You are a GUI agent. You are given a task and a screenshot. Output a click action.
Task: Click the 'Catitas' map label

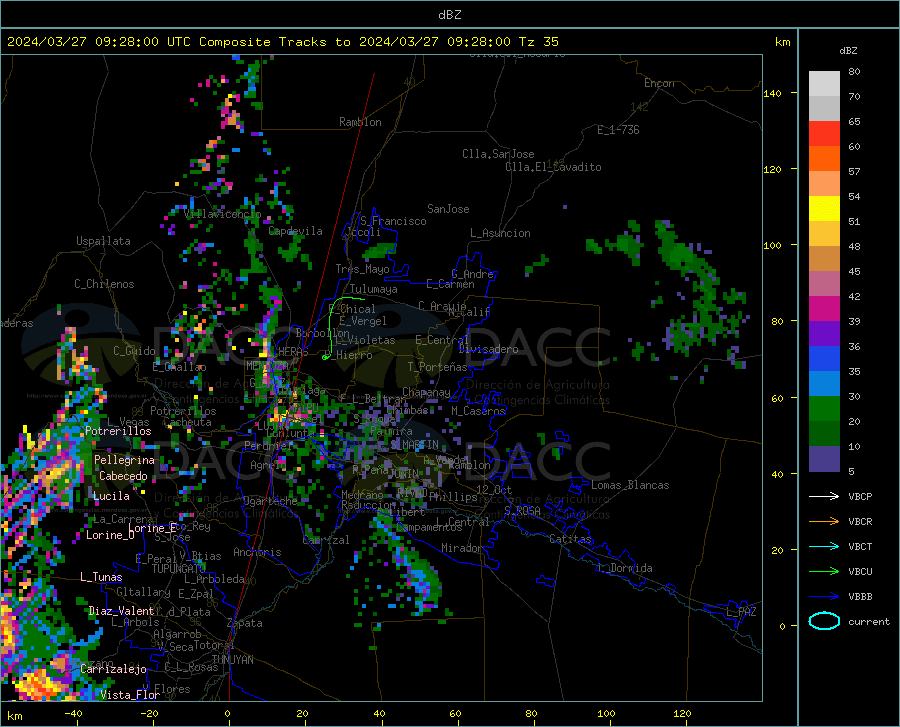point(570,539)
